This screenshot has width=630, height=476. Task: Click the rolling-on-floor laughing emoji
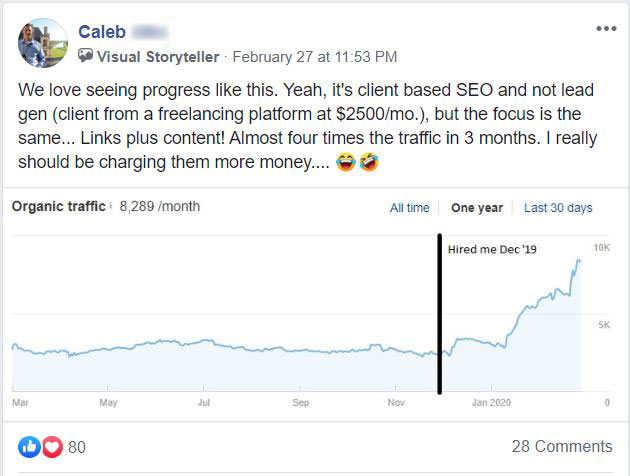[x=369, y=162]
